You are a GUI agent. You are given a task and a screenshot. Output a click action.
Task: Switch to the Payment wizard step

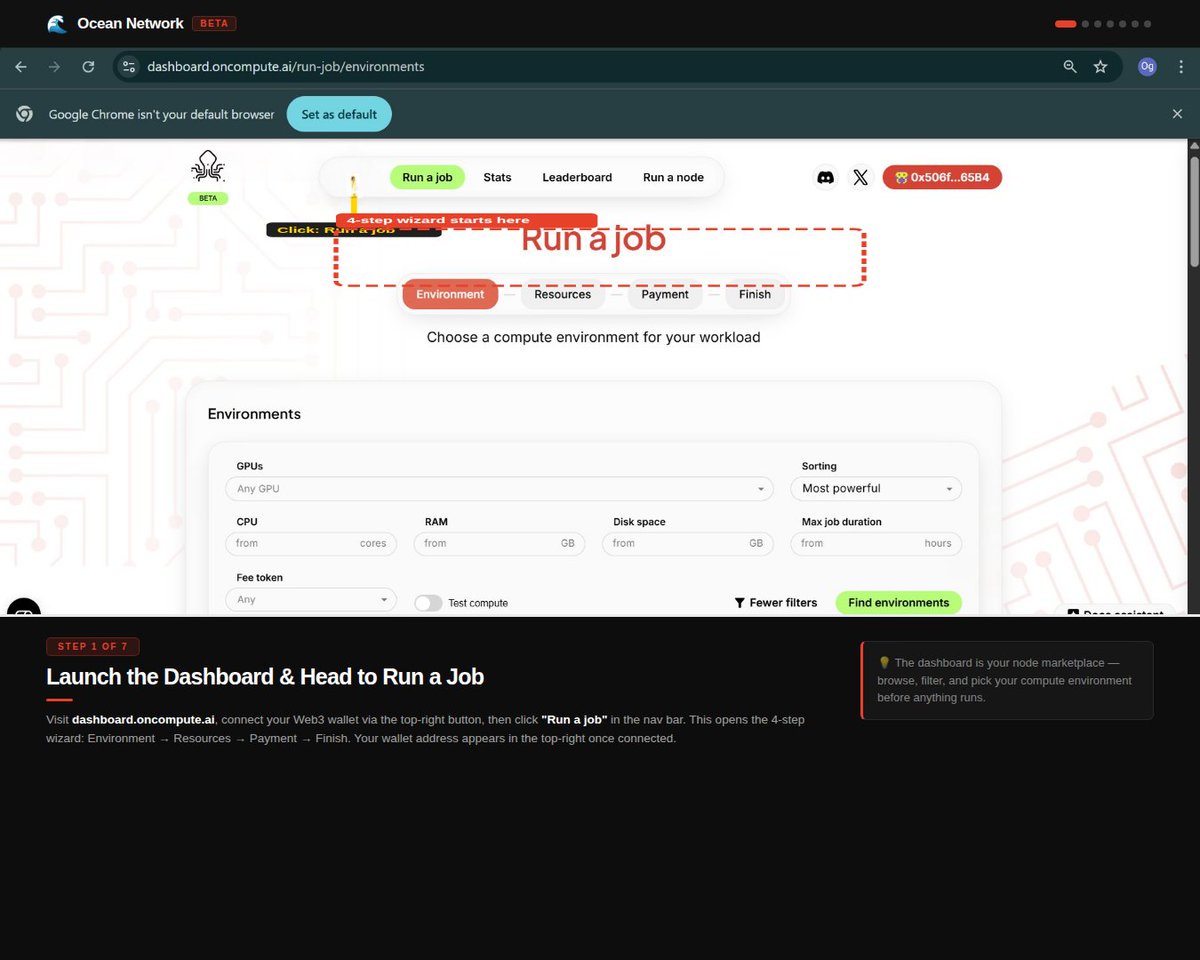click(x=665, y=294)
